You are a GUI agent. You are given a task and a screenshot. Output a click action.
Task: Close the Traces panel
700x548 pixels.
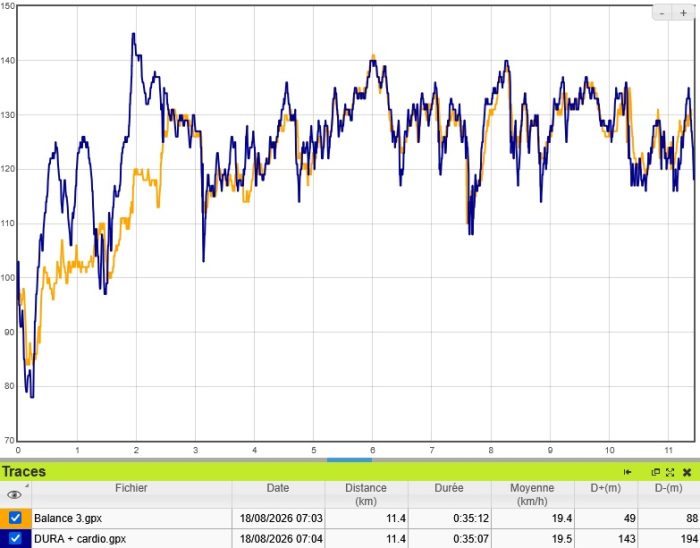(x=687, y=472)
